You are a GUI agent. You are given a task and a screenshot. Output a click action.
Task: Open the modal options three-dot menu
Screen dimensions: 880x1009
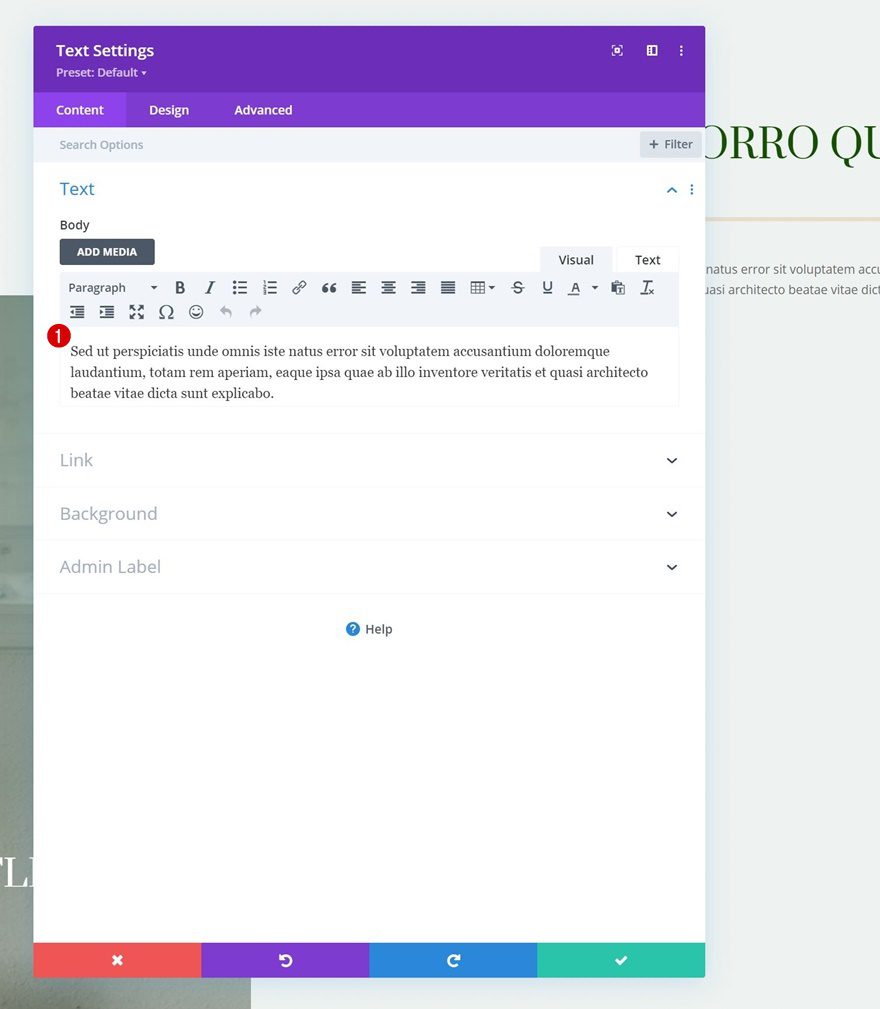[681, 50]
